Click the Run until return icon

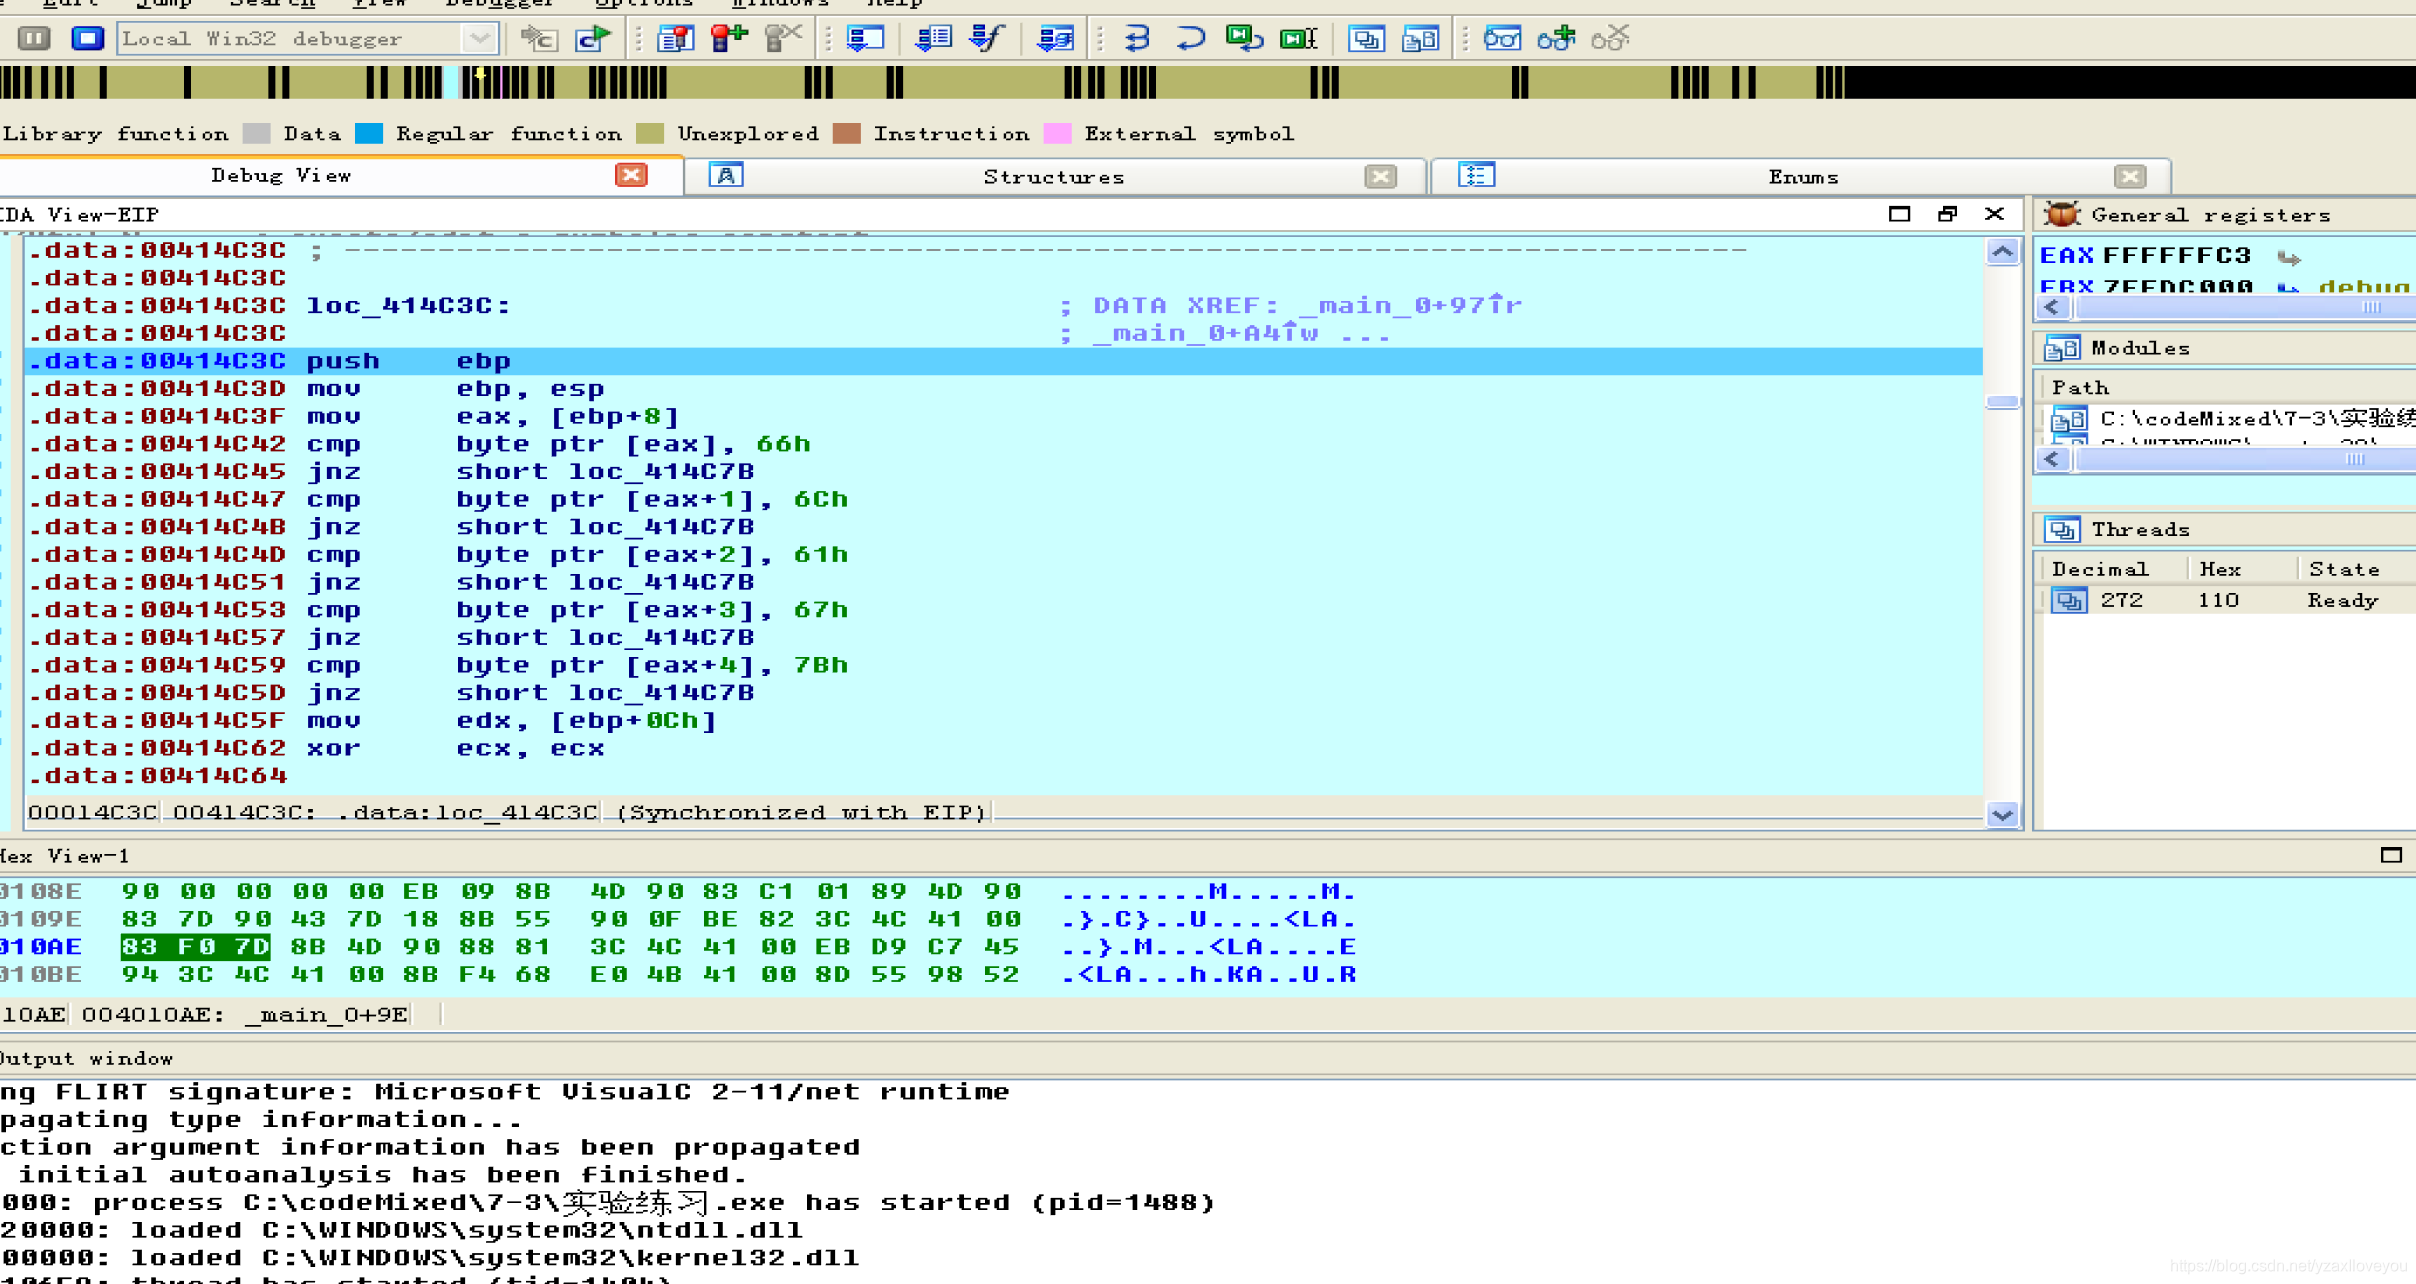click(x=1244, y=39)
